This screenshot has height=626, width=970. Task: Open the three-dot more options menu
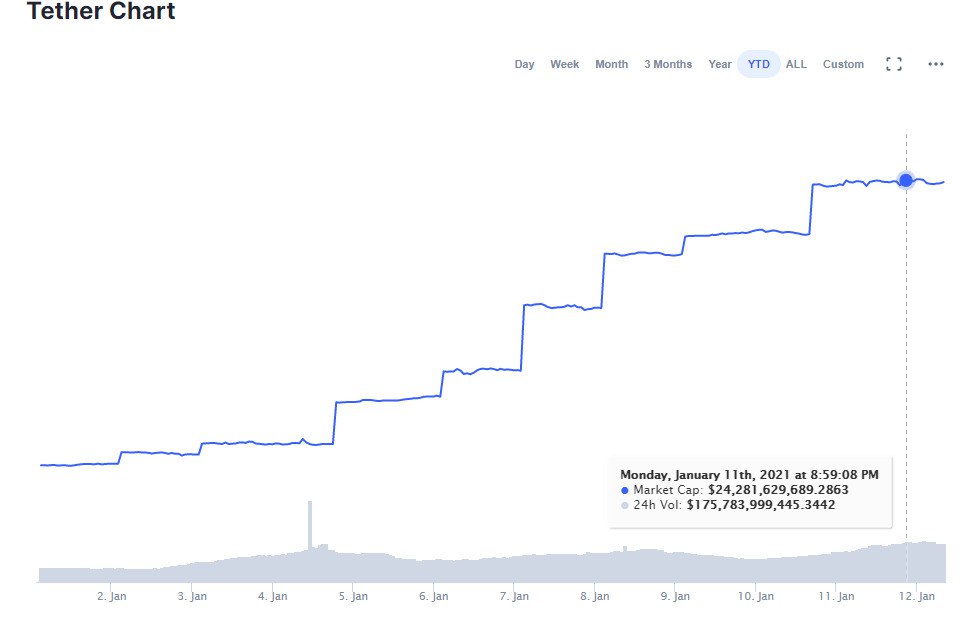pyautogui.click(x=935, y=64)
